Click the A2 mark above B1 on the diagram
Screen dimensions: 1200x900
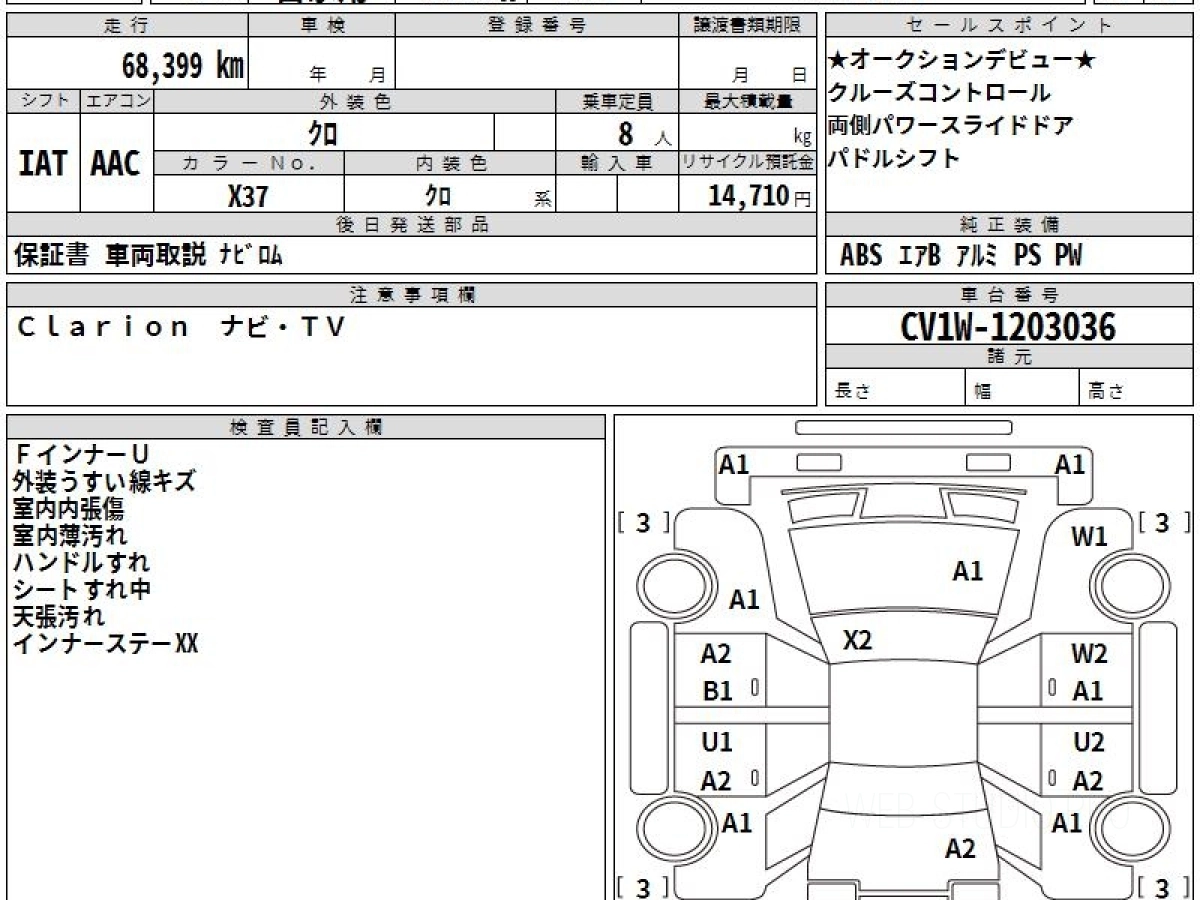point(716,654)
